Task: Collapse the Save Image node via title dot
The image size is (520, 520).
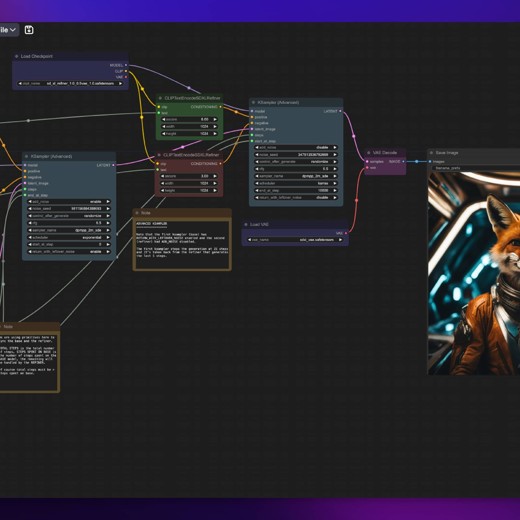Action: [431, 153]
